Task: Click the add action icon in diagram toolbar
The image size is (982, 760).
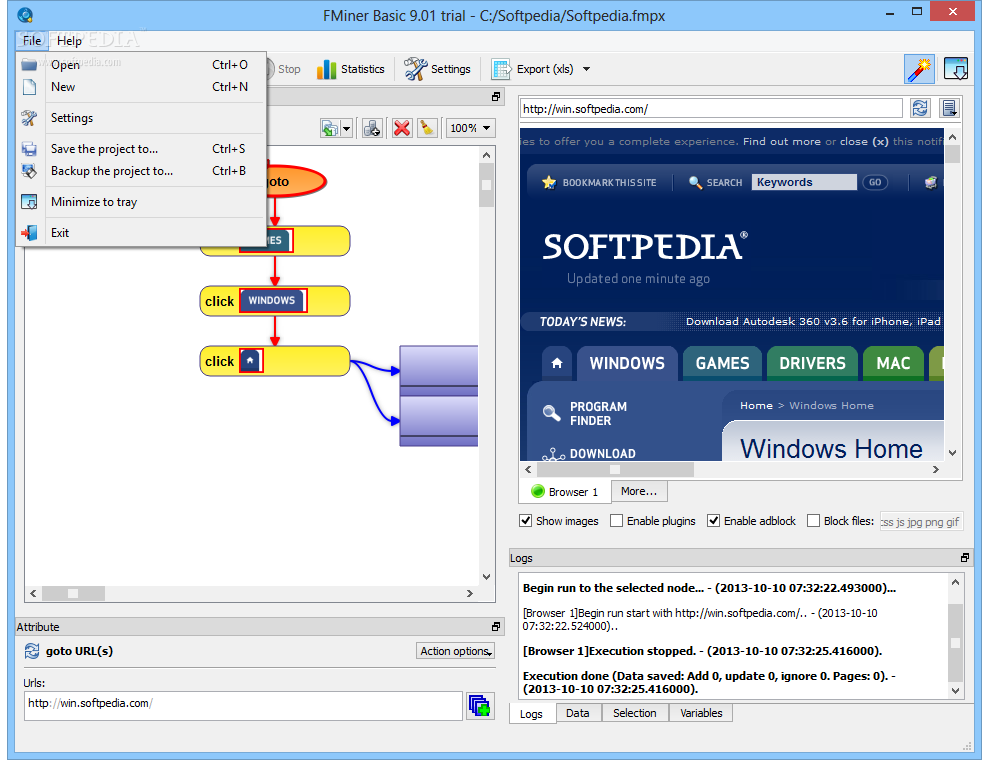Action: click(329, 128)
